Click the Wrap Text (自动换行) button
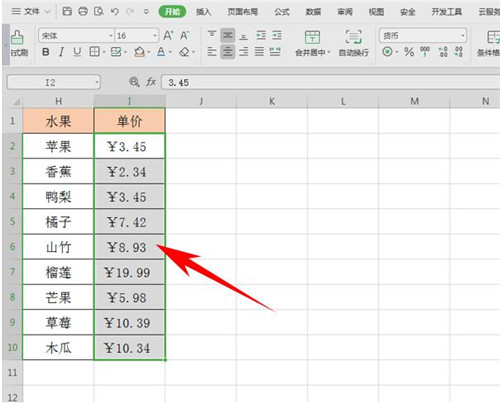 click(353, 43)
